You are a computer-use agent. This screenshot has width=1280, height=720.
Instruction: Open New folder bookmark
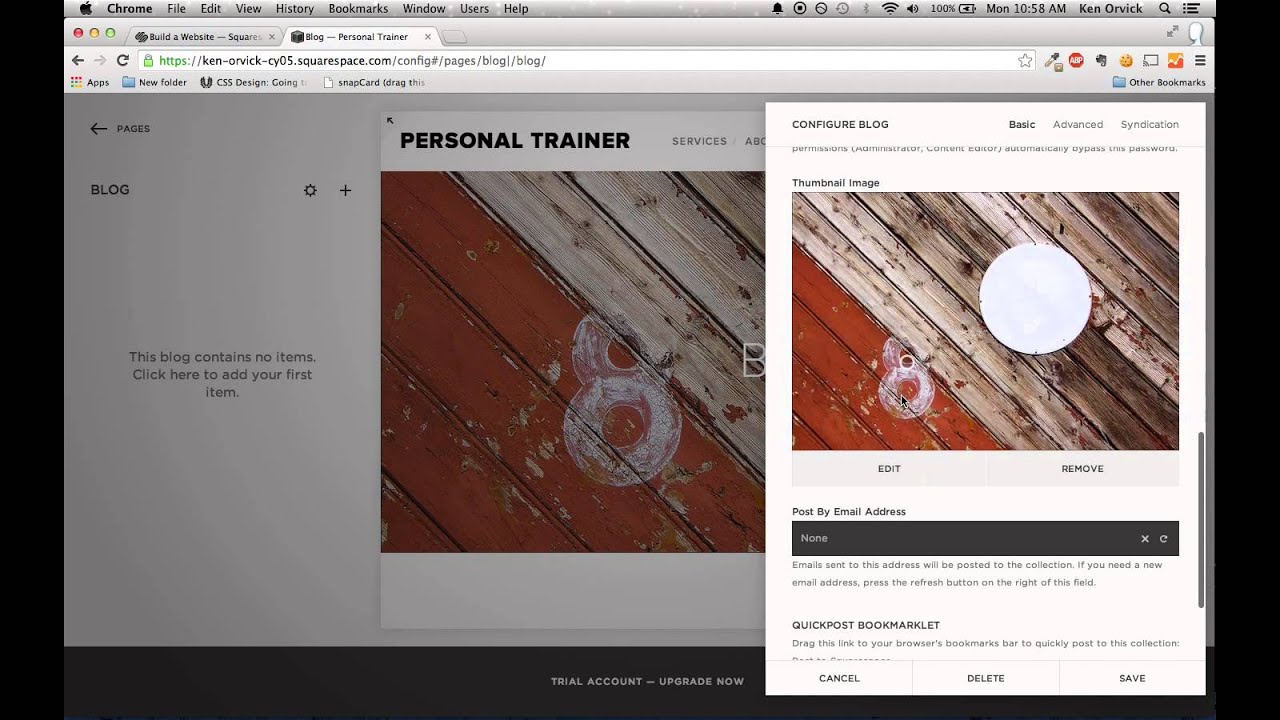click(x=154, y=82)
